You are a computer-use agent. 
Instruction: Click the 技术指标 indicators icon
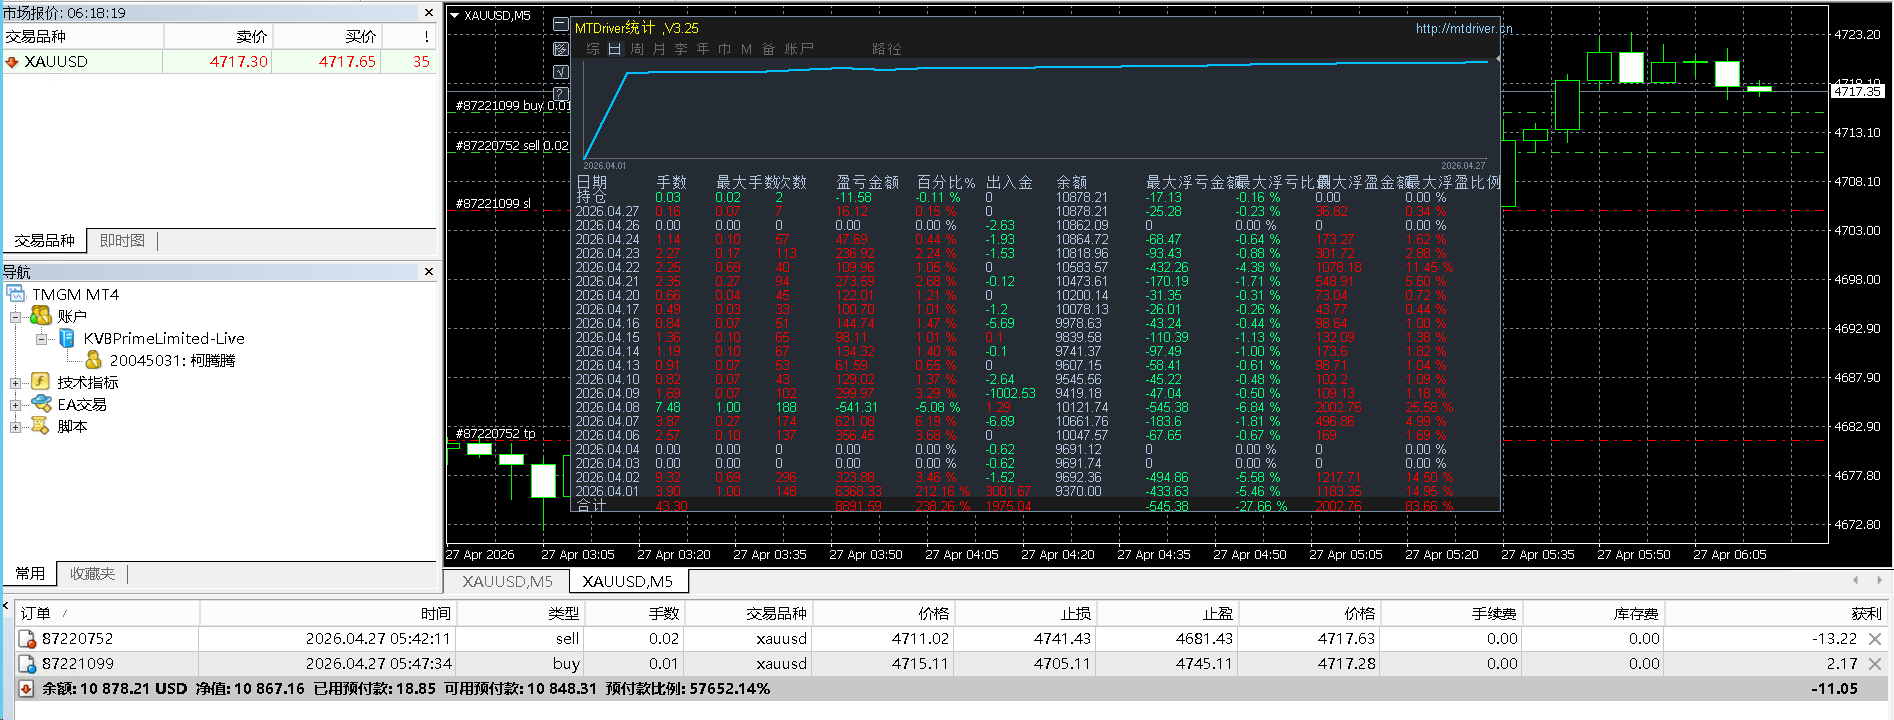pos(41,382)
